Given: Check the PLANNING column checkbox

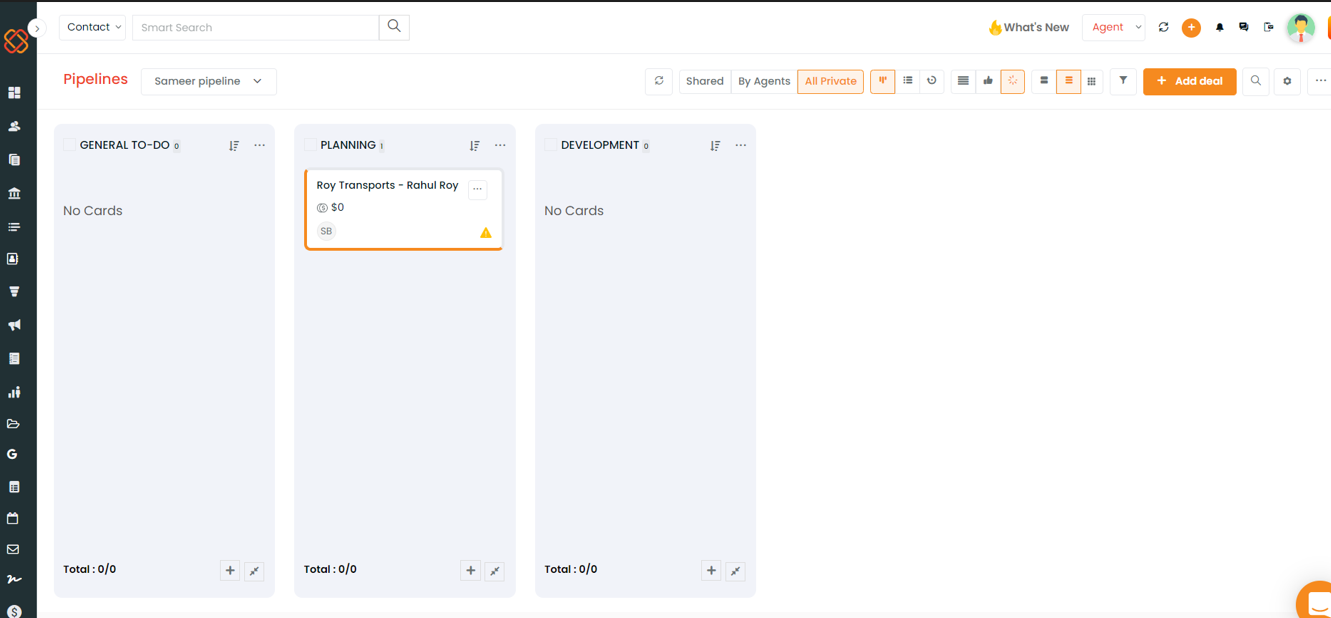Looking at the screenshot, I should coord(310,145).
